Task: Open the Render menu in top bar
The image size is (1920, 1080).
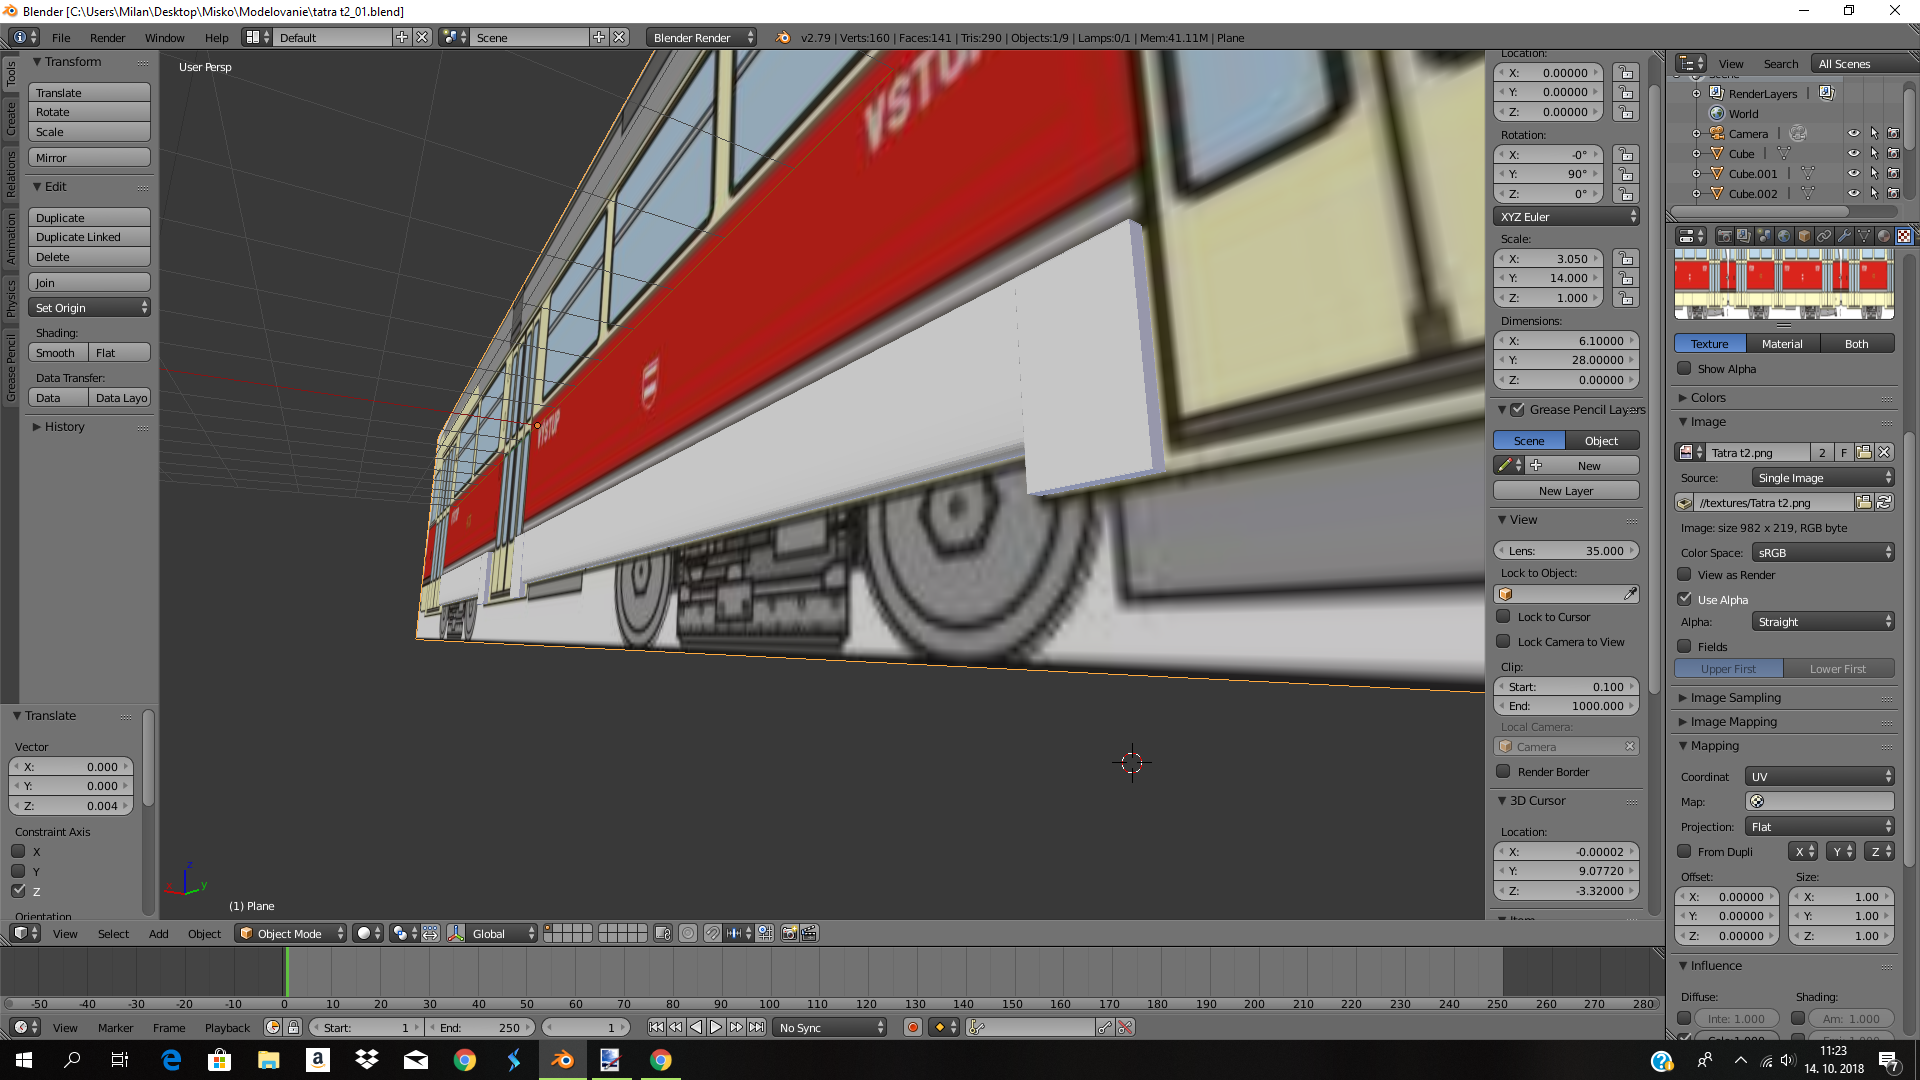Action: [107, 37]
